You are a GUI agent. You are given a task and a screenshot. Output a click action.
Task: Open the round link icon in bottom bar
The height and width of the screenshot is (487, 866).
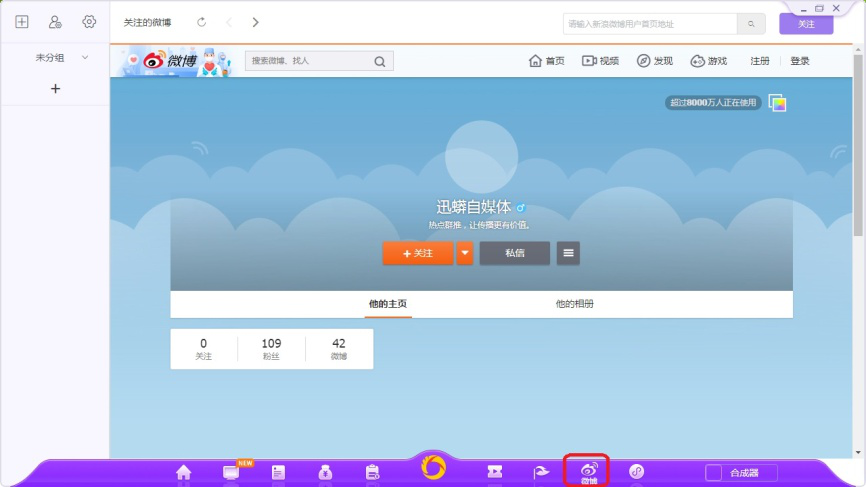[x=636, y=472]
